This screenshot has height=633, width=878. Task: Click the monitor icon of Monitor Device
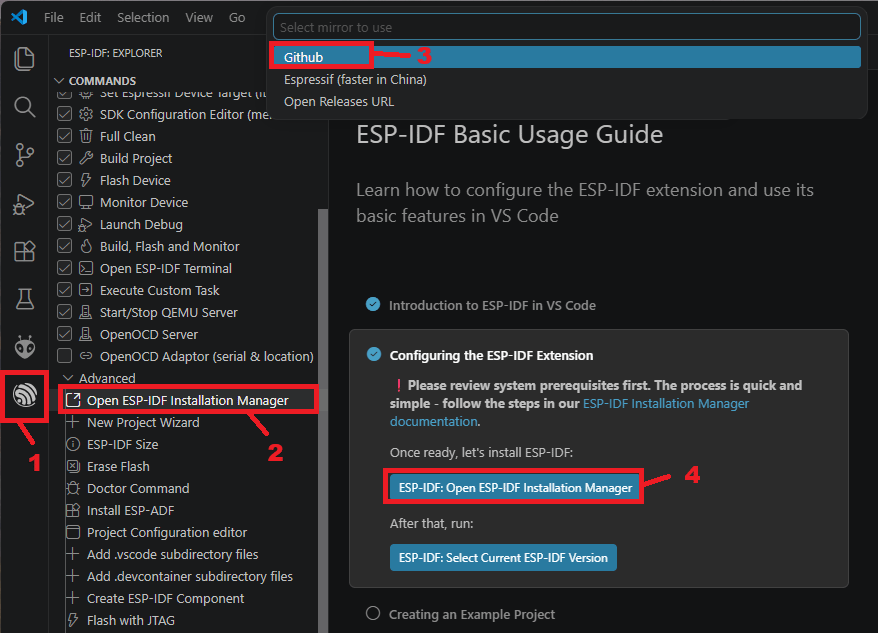86,202
